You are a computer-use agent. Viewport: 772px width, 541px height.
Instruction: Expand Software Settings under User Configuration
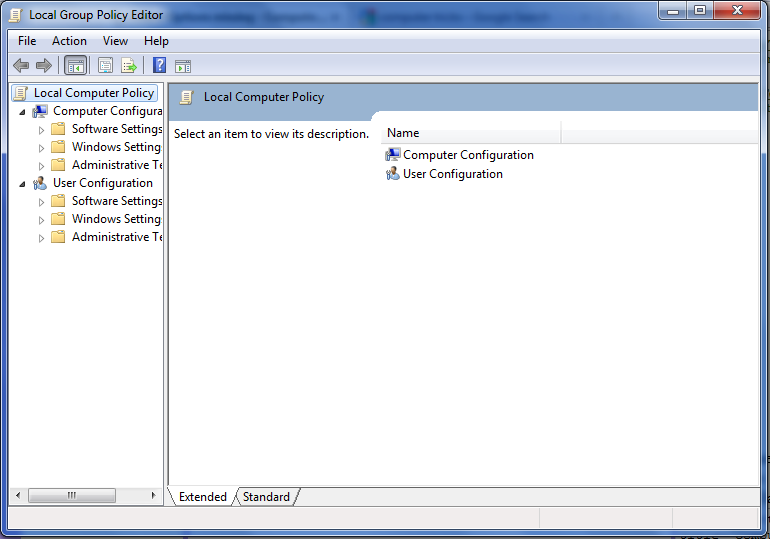[x=41, y=202]
